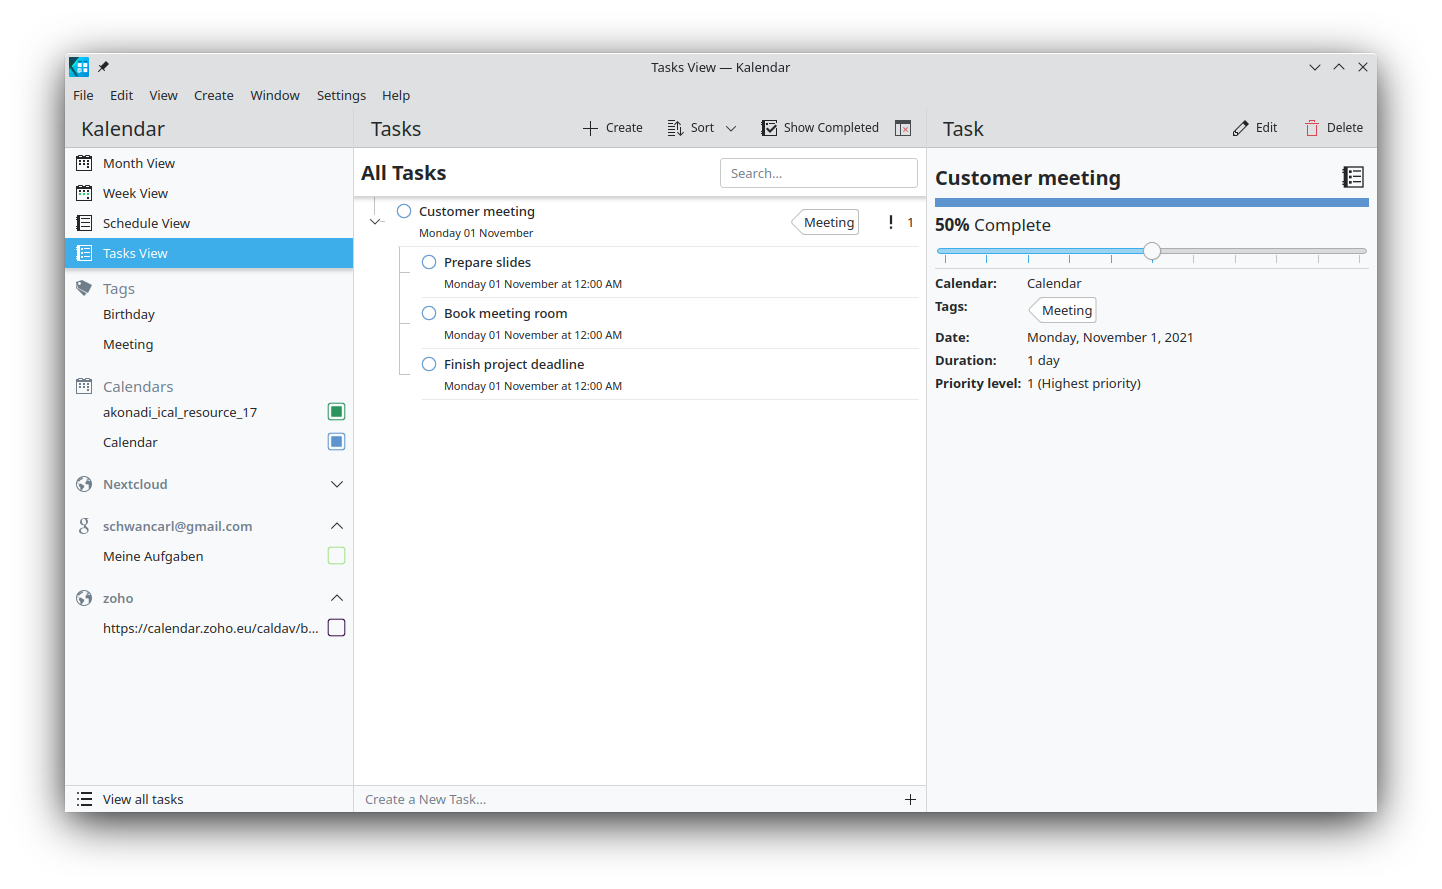Open the Settings menu

pyautogui.click(x=341, y=96)
